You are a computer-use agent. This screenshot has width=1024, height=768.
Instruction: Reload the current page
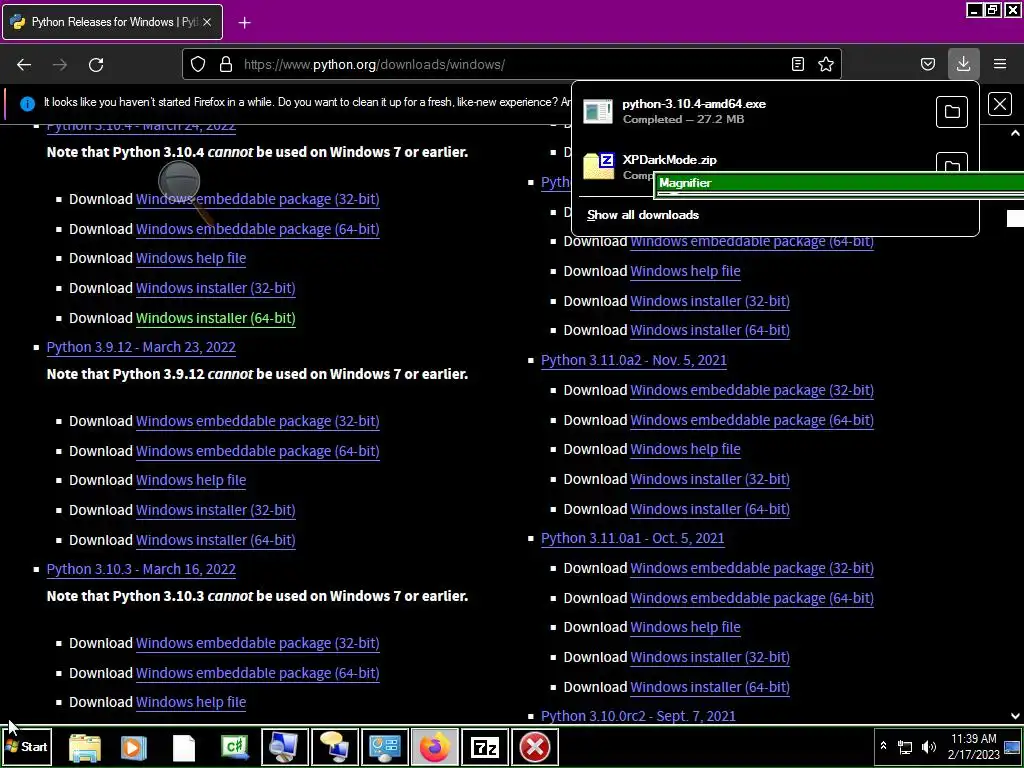[96, 65]
